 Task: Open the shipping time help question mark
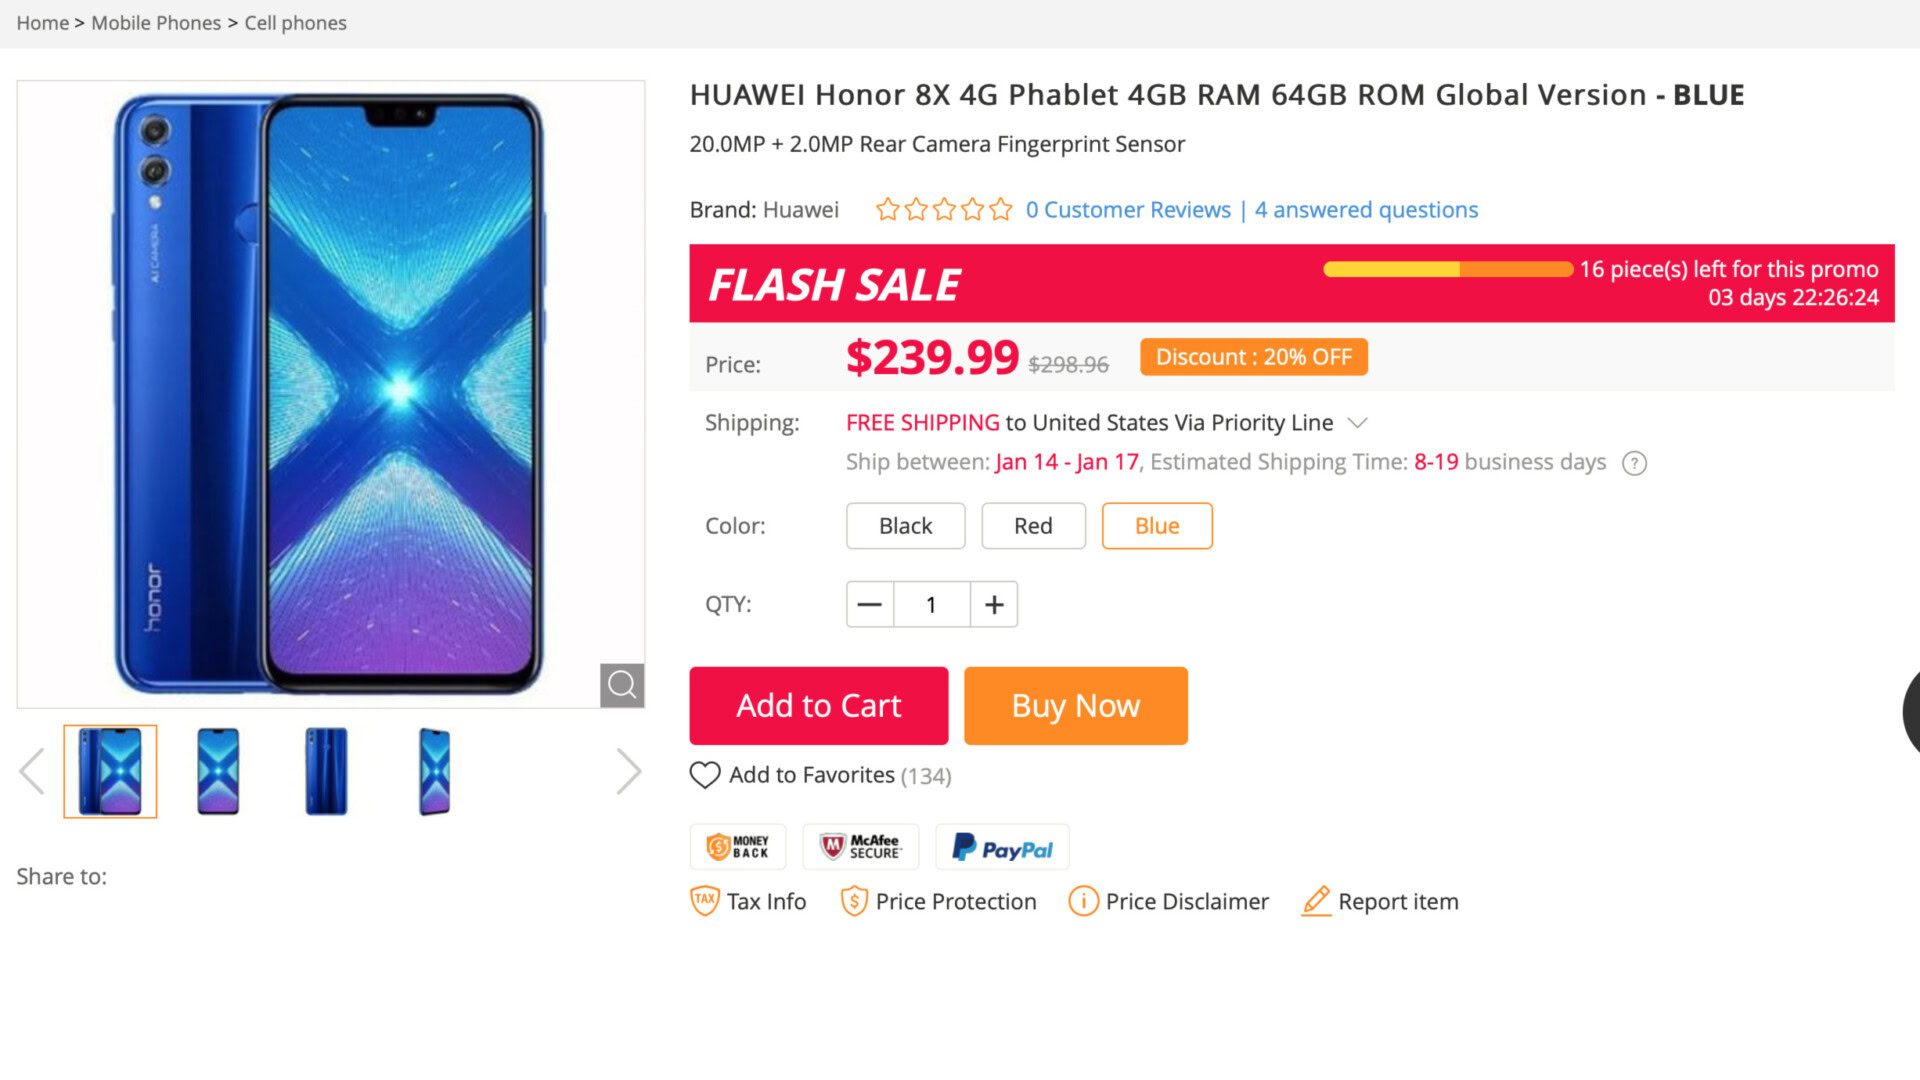pos(1634,463)
